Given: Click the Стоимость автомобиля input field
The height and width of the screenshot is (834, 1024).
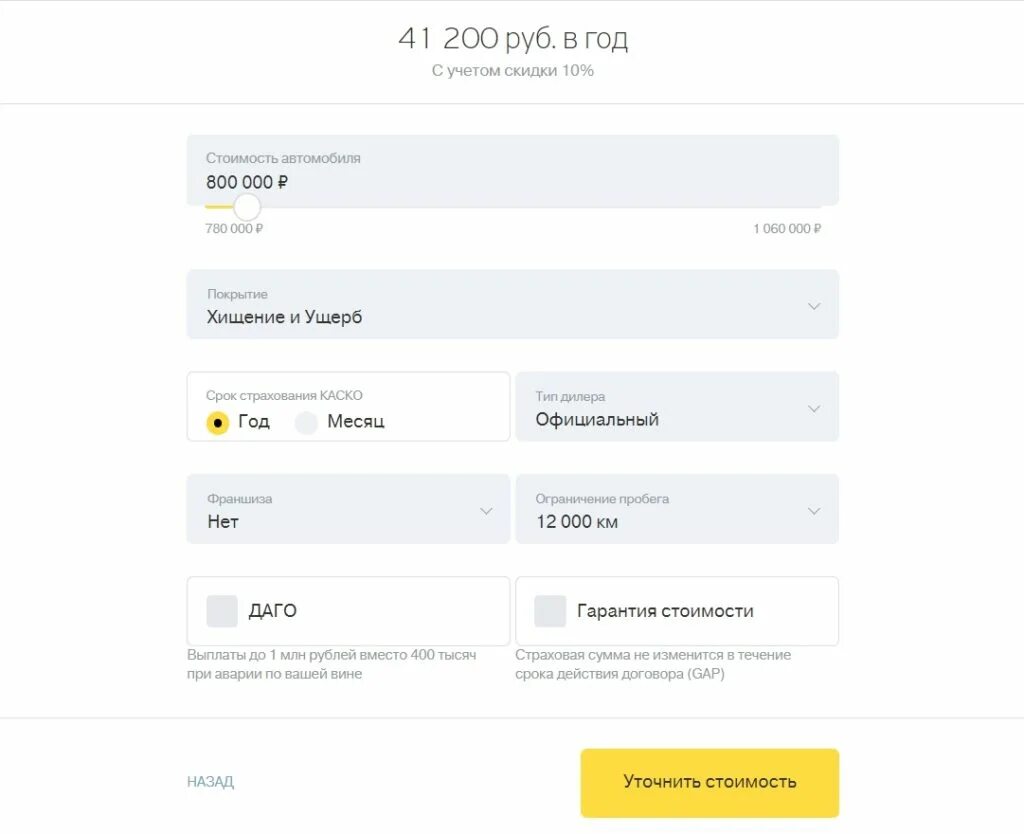Looking at the screenshot, I should [512, 171].
